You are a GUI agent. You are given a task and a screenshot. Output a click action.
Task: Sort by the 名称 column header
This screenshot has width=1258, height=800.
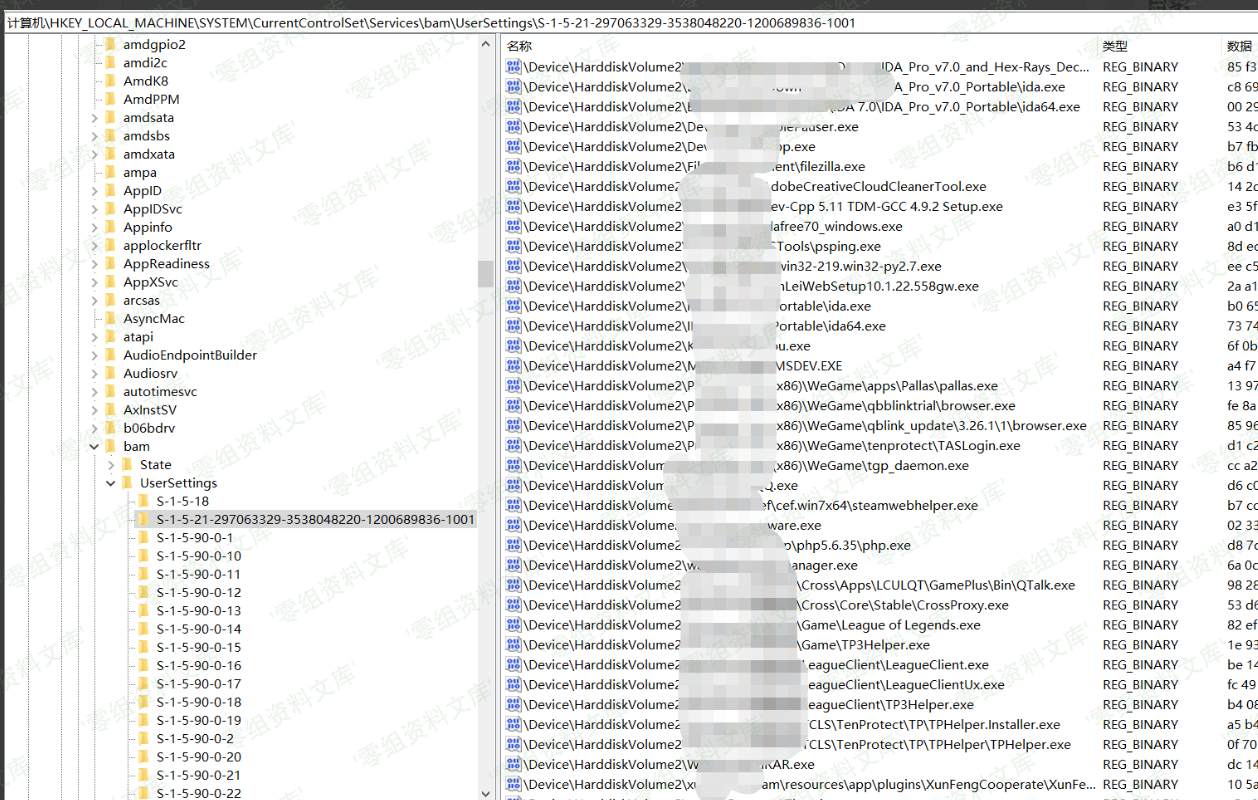pos(520,46)
